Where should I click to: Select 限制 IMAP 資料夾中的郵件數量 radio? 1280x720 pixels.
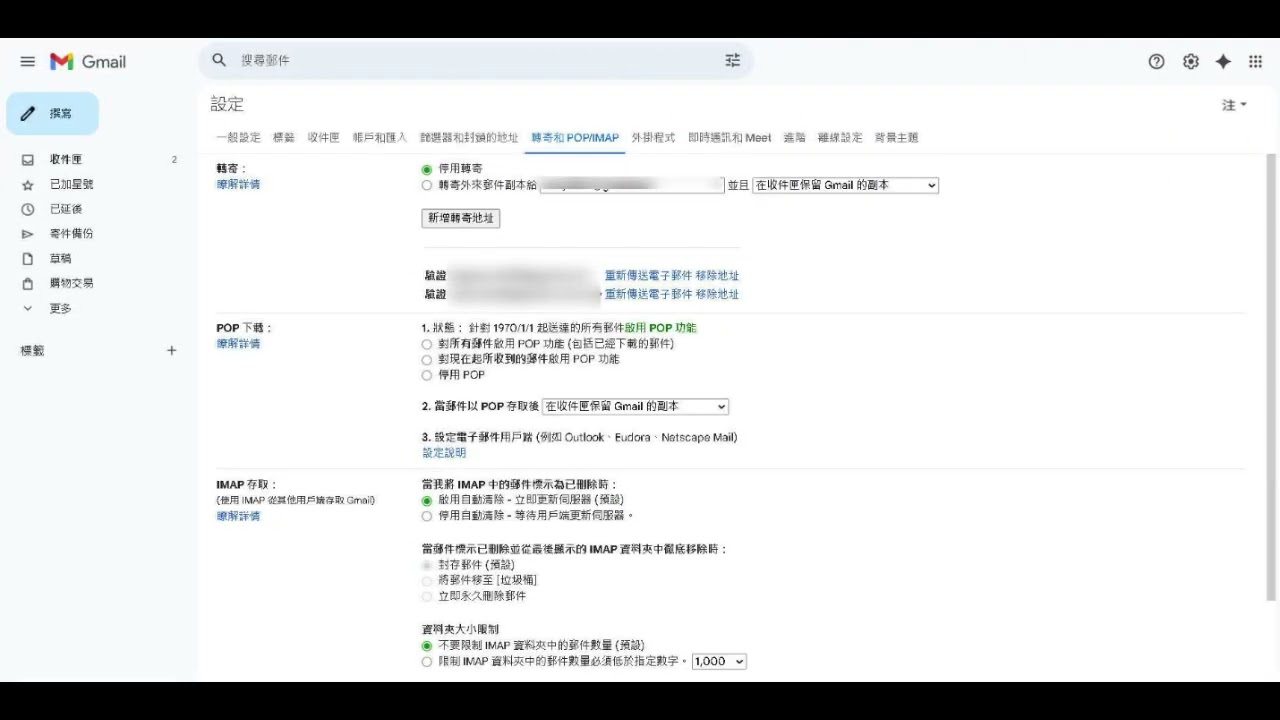pos(427,662)
